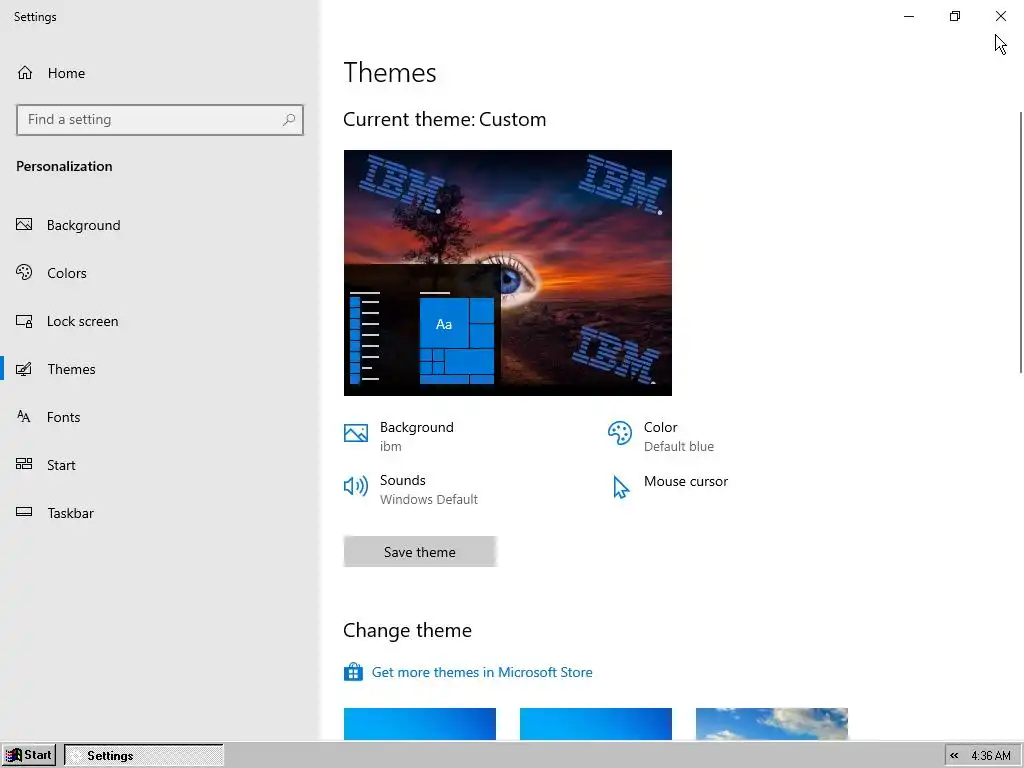Click the Save theme button
This screenshot has width=1024, height=768.
pyautogui.click(x=420, y=552)
